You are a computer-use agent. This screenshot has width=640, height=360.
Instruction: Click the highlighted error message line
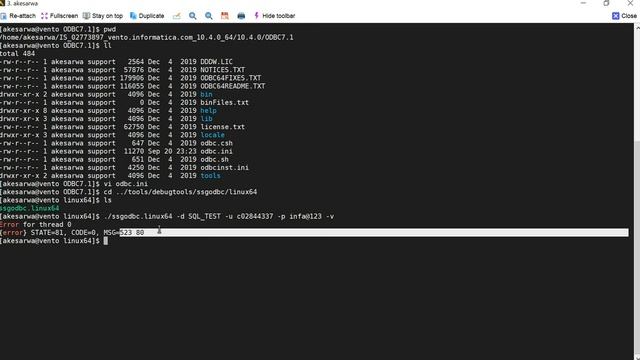tap(314, 233)
